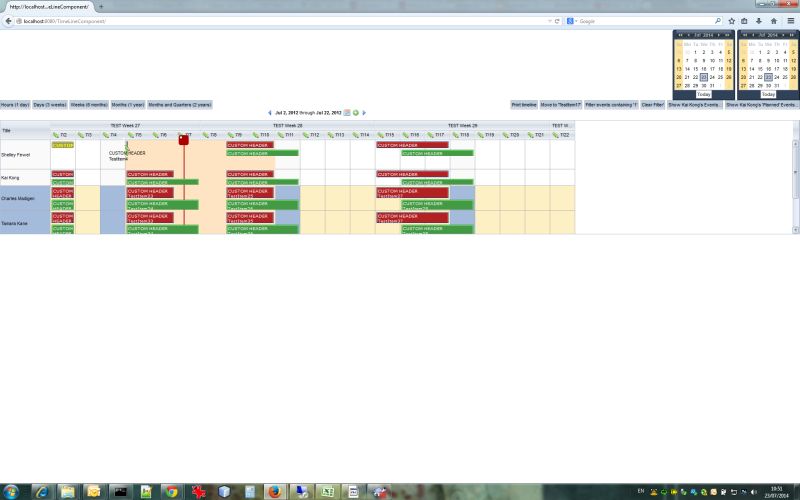This screenshot has width=800, height=500.
Task: Open Google Chrome from the taskbar
Action: click(171, 491)
